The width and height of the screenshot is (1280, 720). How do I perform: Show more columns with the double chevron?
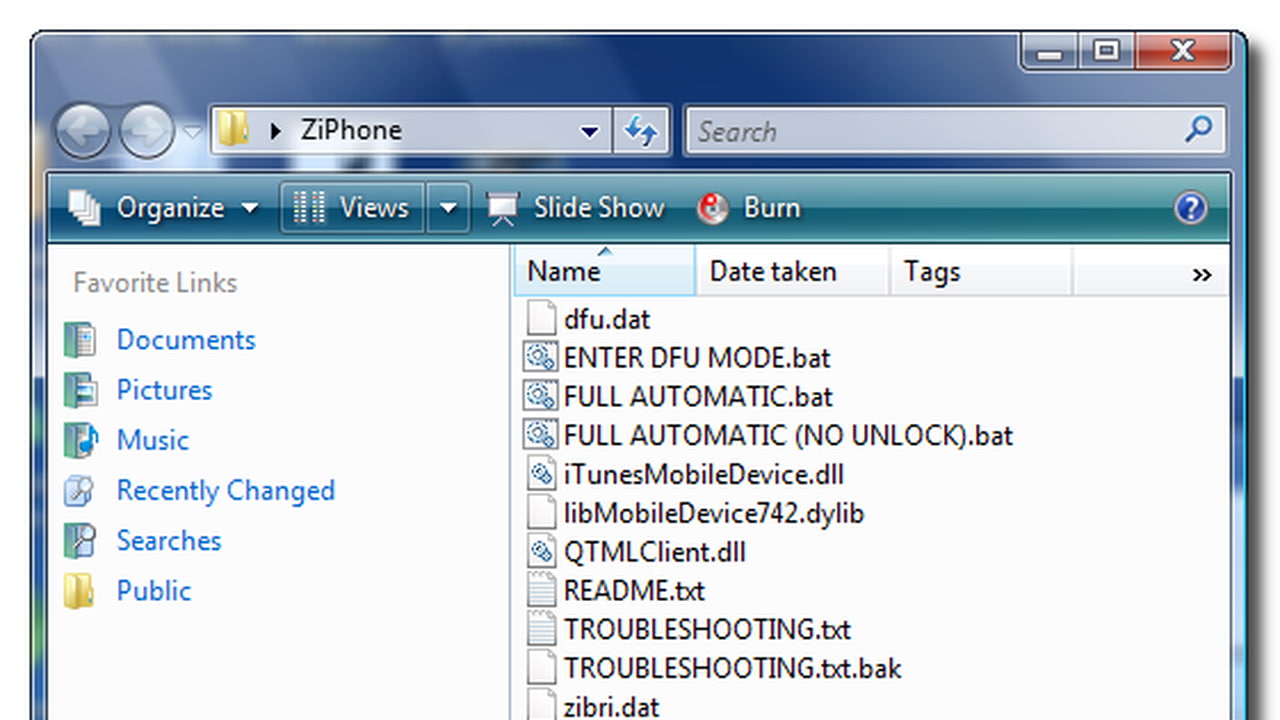coord(1202,275)
